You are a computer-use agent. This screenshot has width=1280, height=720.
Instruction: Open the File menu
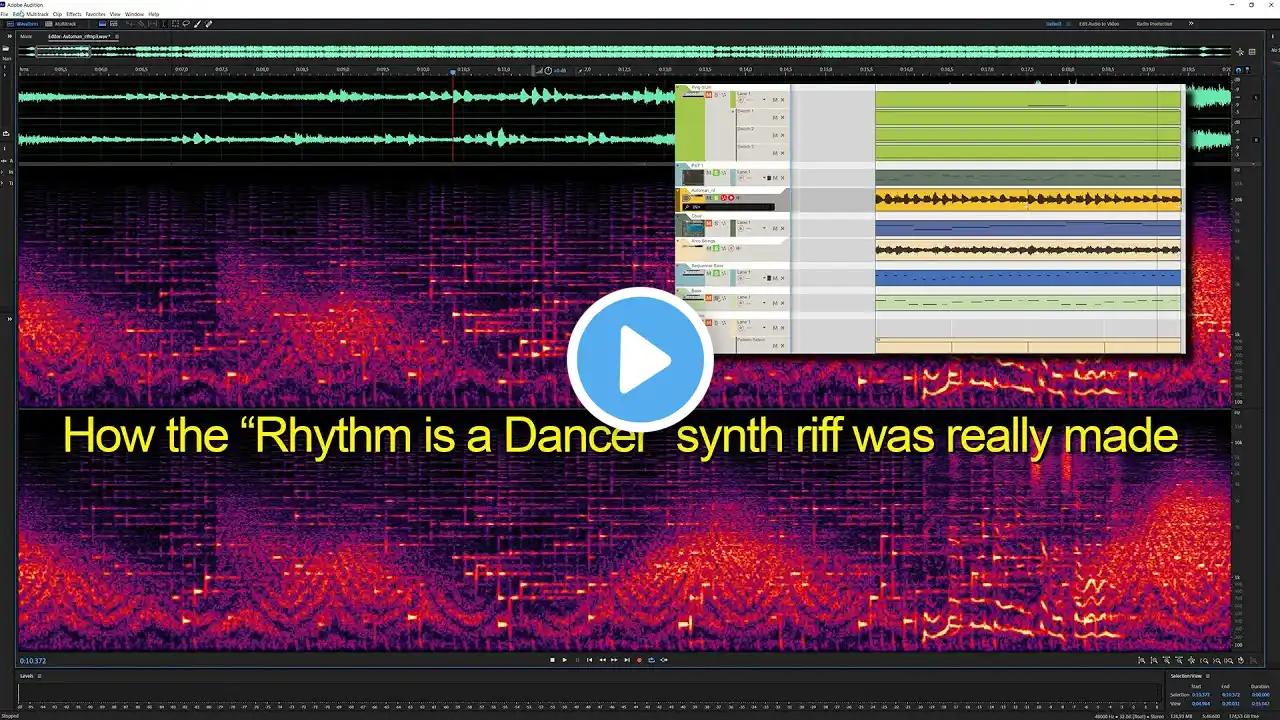pos(5,14)
